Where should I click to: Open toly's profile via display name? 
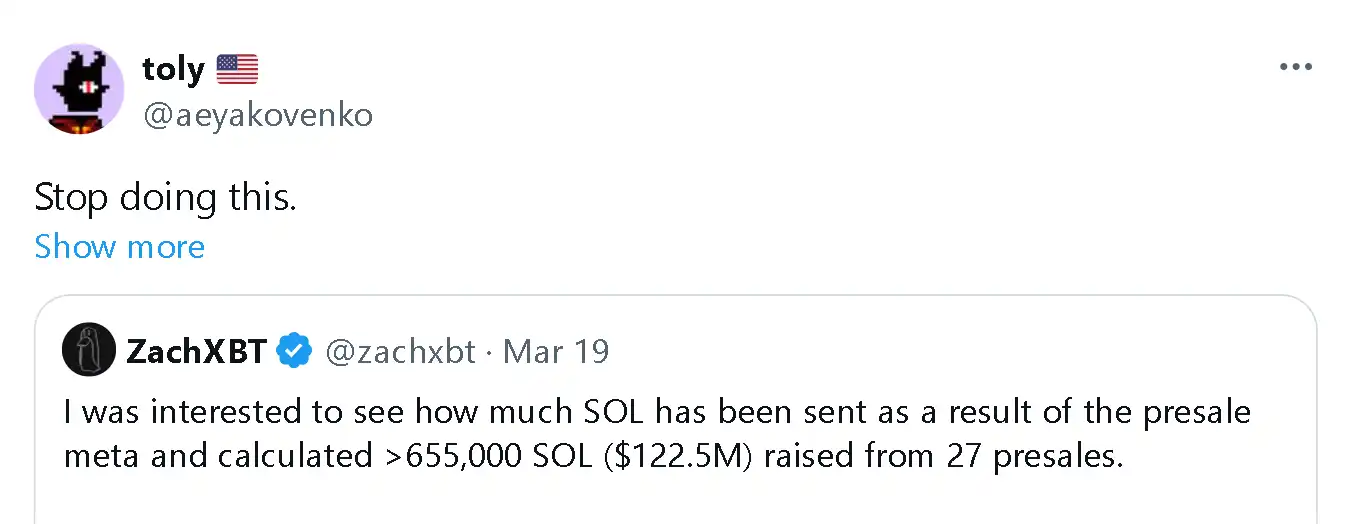tap(173, 69)
